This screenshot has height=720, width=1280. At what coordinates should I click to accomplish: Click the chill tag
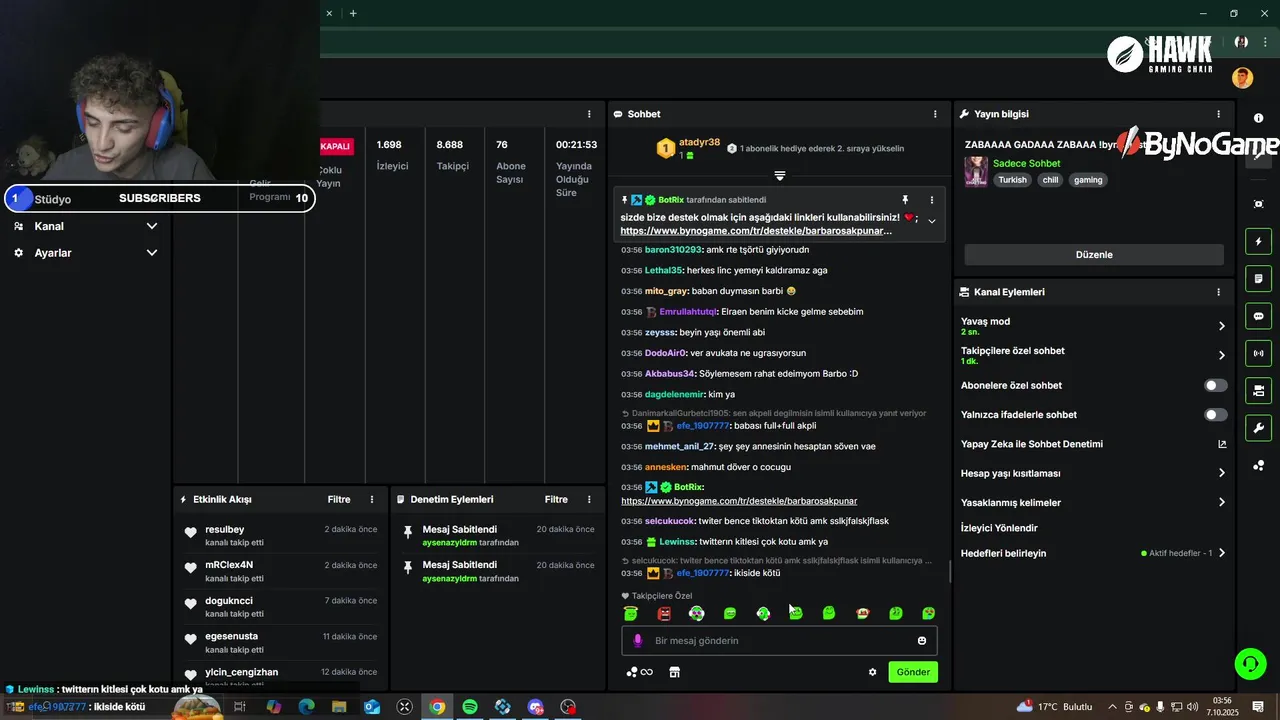tap(1050, 180)
